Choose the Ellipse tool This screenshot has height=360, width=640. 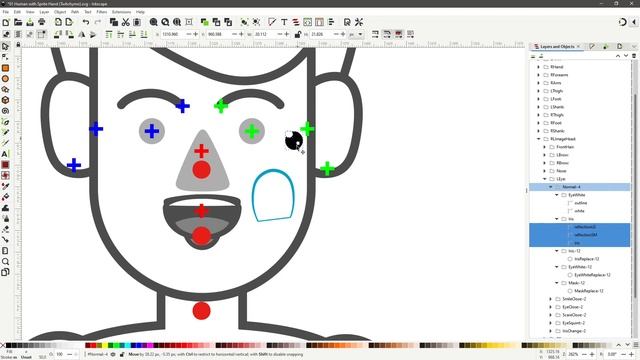click(5, 79)
